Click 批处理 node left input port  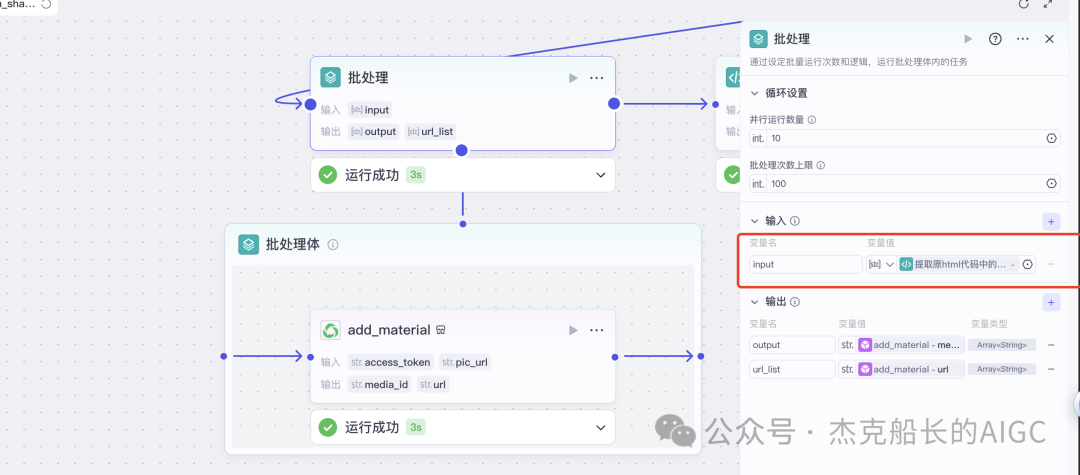pos(311,105)
